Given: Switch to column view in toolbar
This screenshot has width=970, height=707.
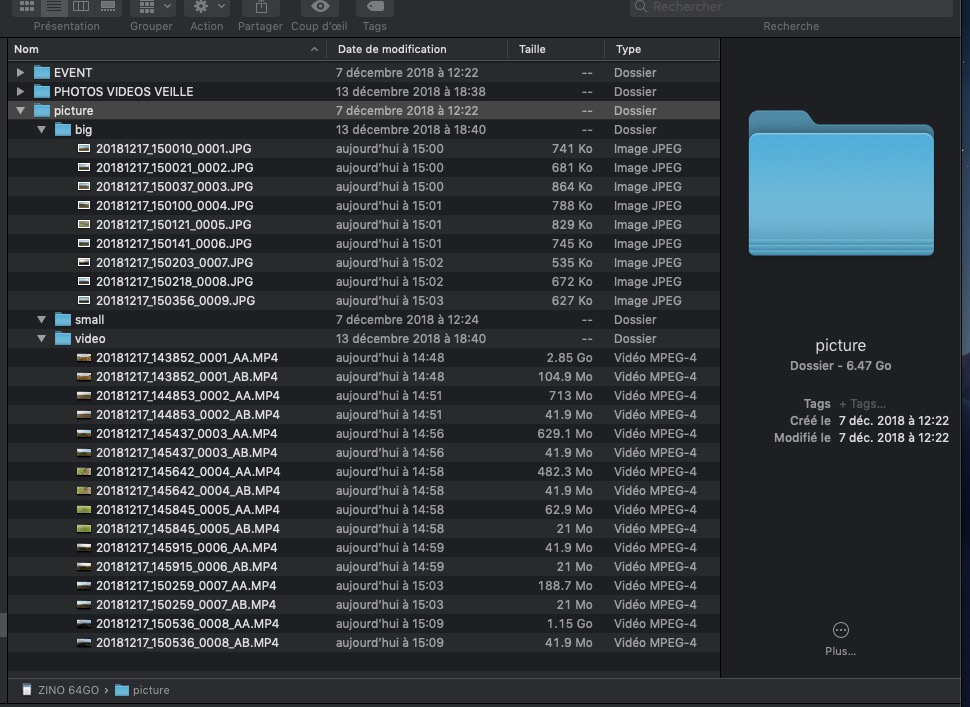Looking at the screenshot, I should point(81,7).
